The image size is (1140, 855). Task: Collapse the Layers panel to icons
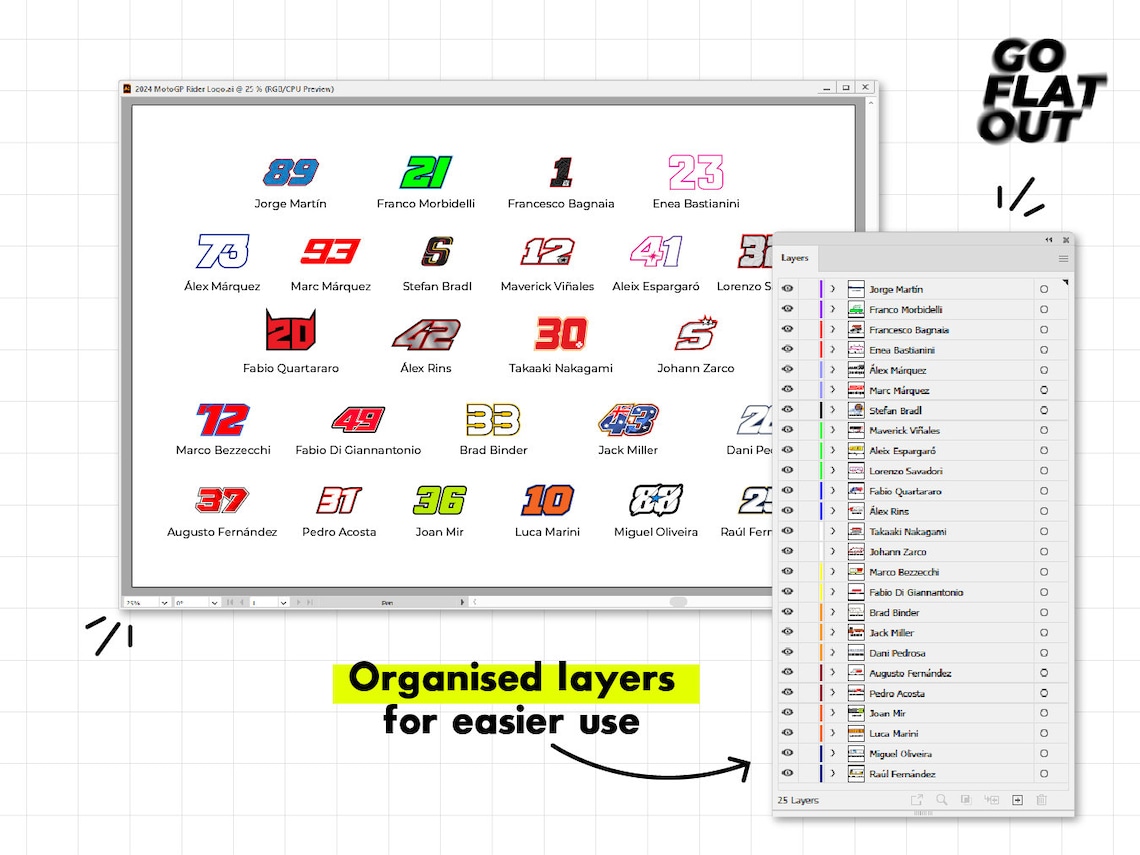pyautogui.click(x=1048, y=240)
